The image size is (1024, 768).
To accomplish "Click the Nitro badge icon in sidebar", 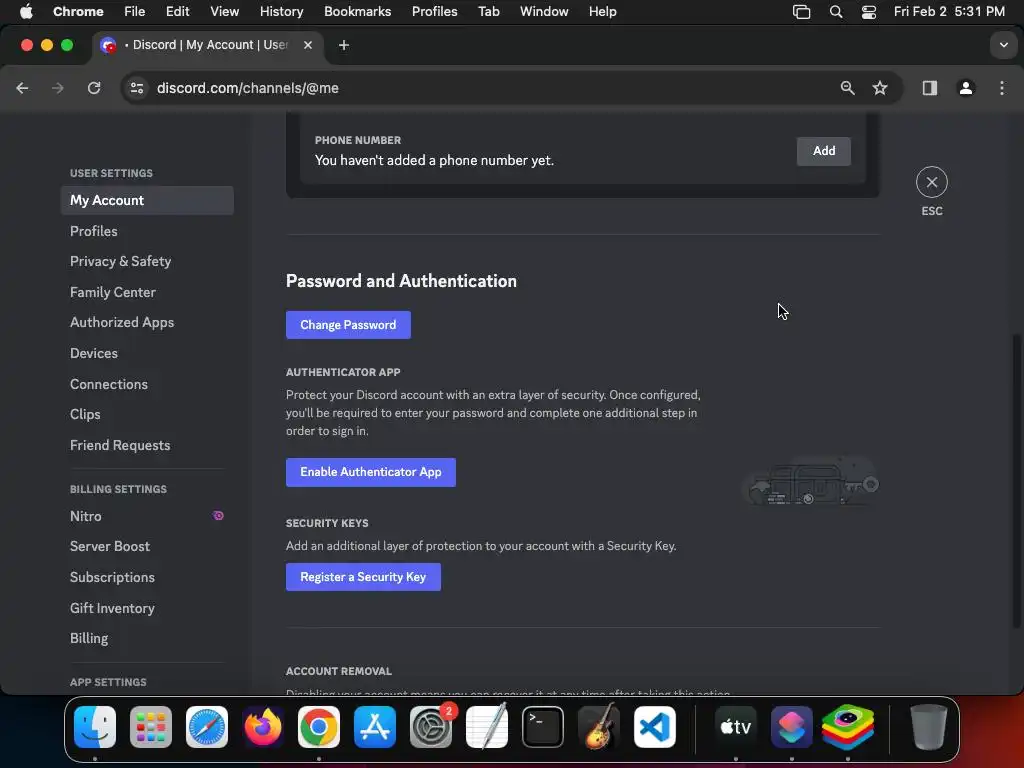I will (218, 516).
